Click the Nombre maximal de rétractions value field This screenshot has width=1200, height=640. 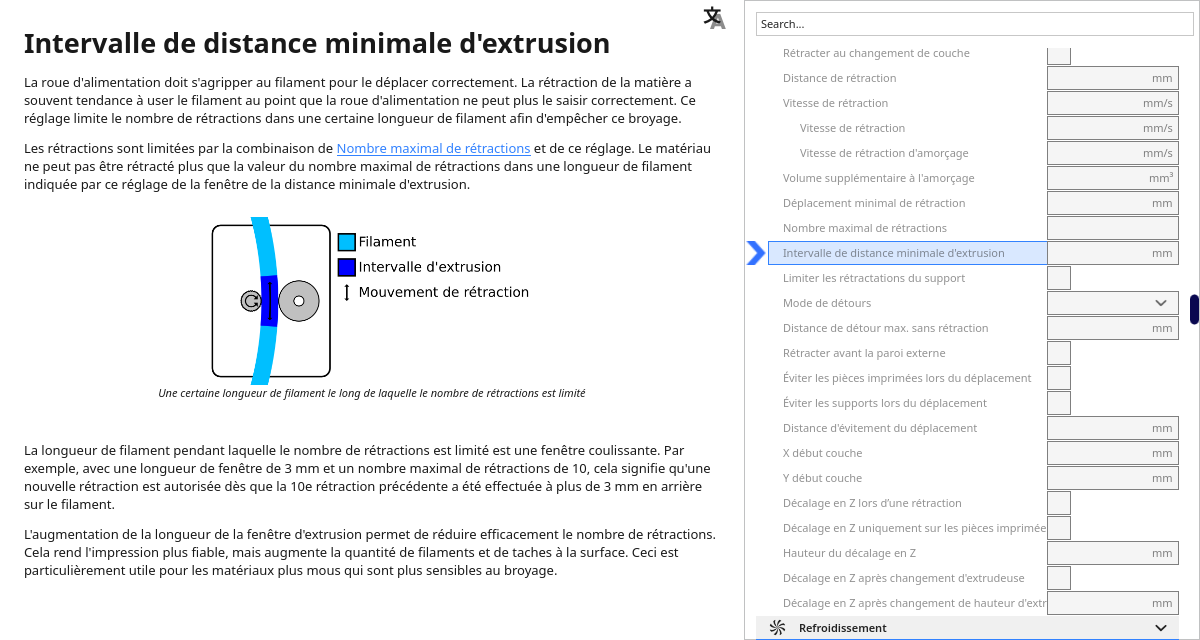pos(1113,228)
